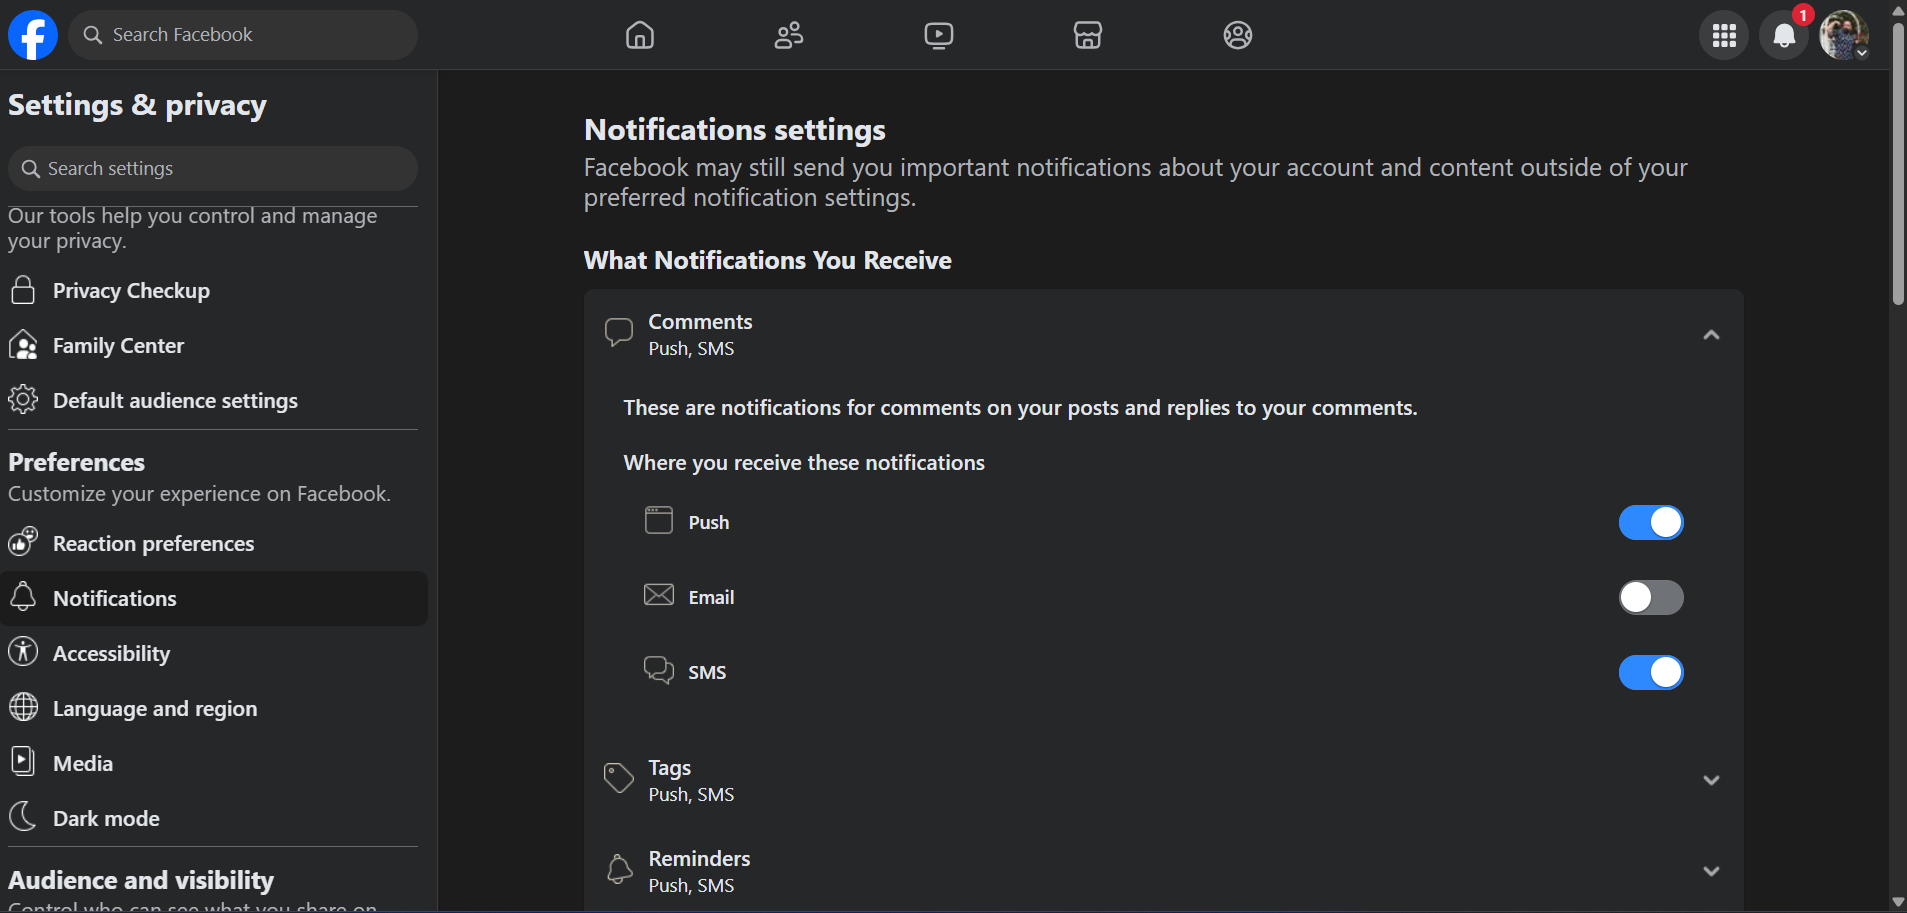The width and height of the screenshot is (1907, 913).
Task: Click the Facebook logo icon
Action: click(33, 35)
